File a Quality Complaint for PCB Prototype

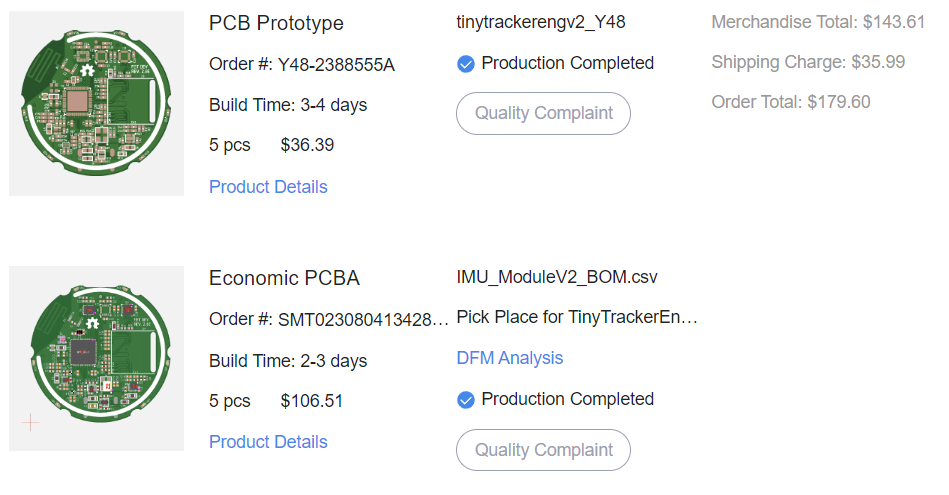pos(543,113)
